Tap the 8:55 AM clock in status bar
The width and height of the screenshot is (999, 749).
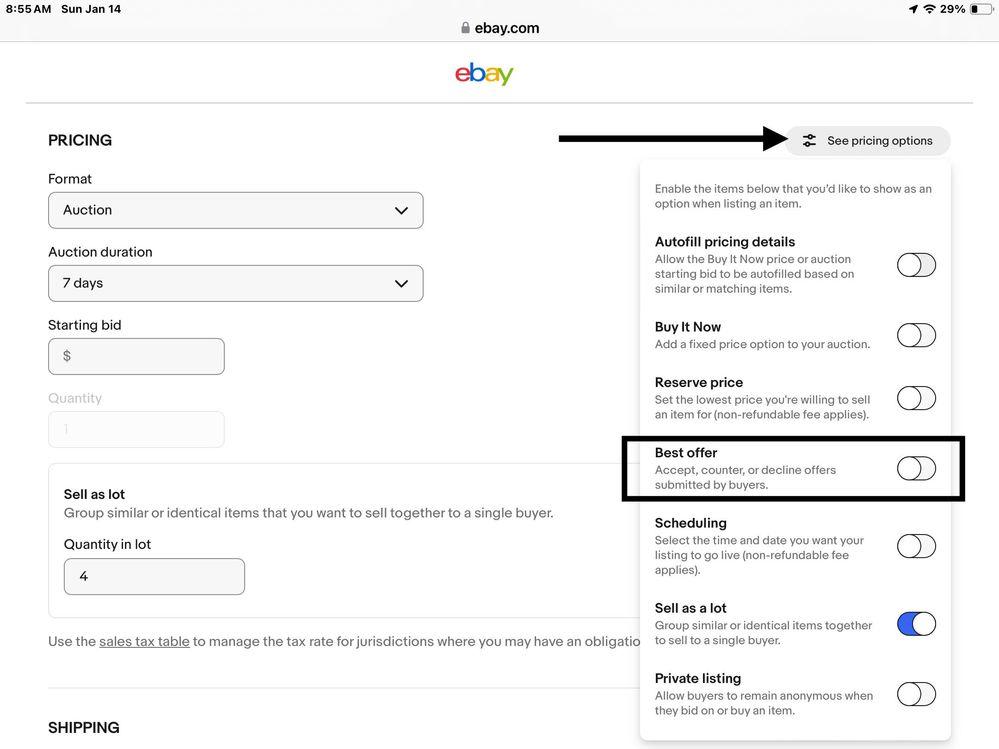[28, 9]
